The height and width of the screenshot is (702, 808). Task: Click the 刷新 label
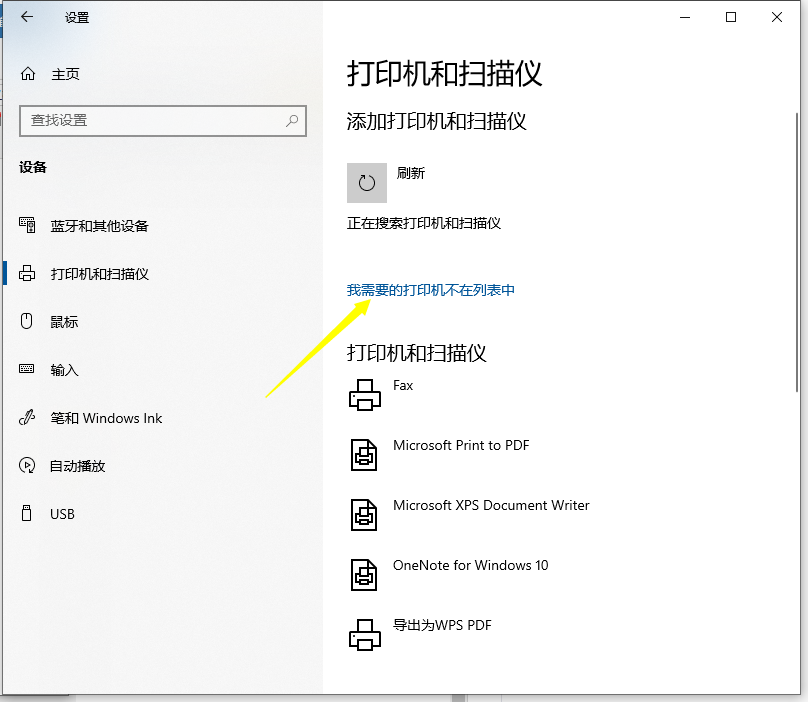click(411, 173)
